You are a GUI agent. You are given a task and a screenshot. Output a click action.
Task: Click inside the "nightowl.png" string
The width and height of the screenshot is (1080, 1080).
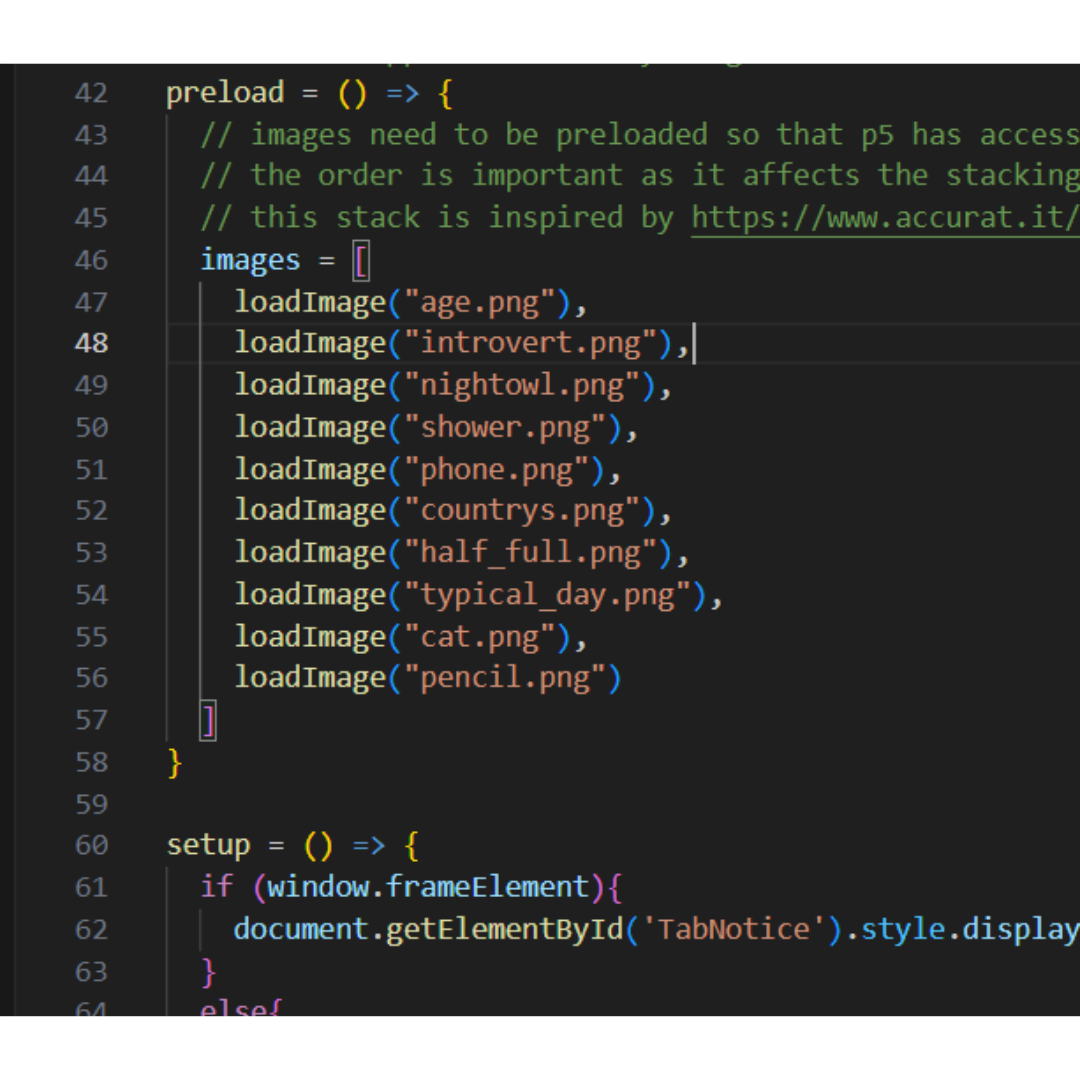click(520, 385)
